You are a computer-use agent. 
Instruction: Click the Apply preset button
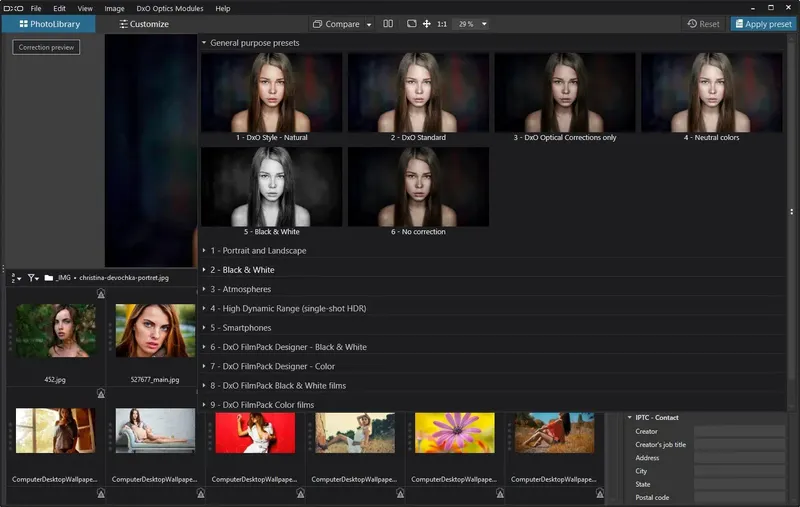[763, 24]
